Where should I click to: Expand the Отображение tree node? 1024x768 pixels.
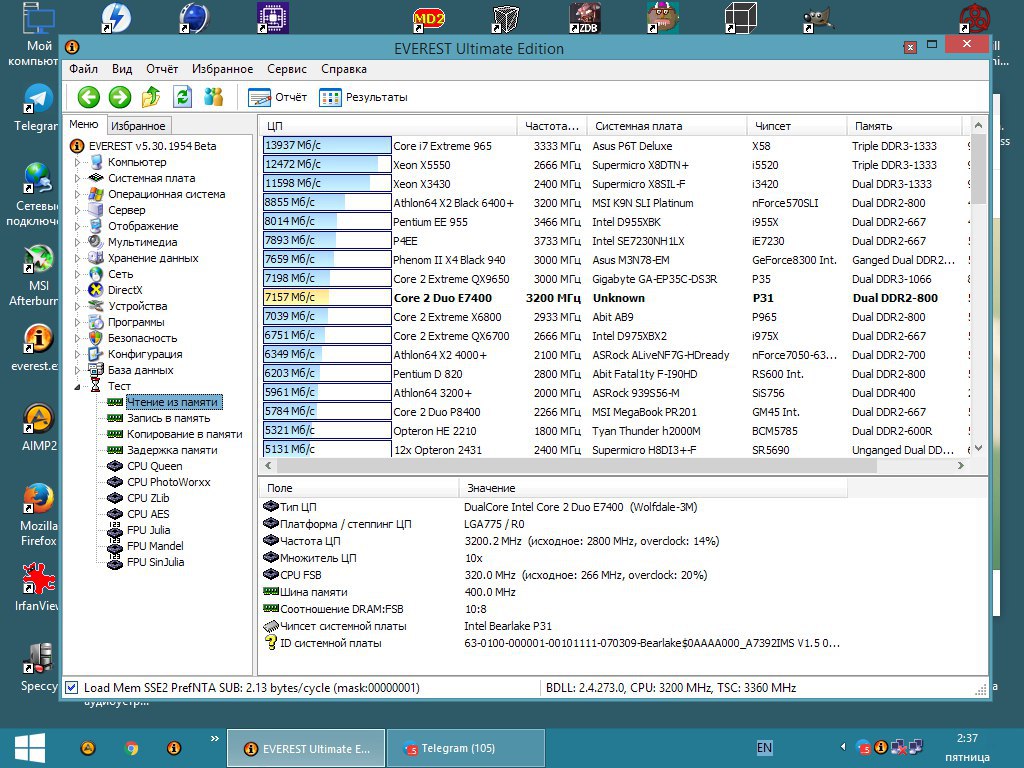(x=77, y=227)
